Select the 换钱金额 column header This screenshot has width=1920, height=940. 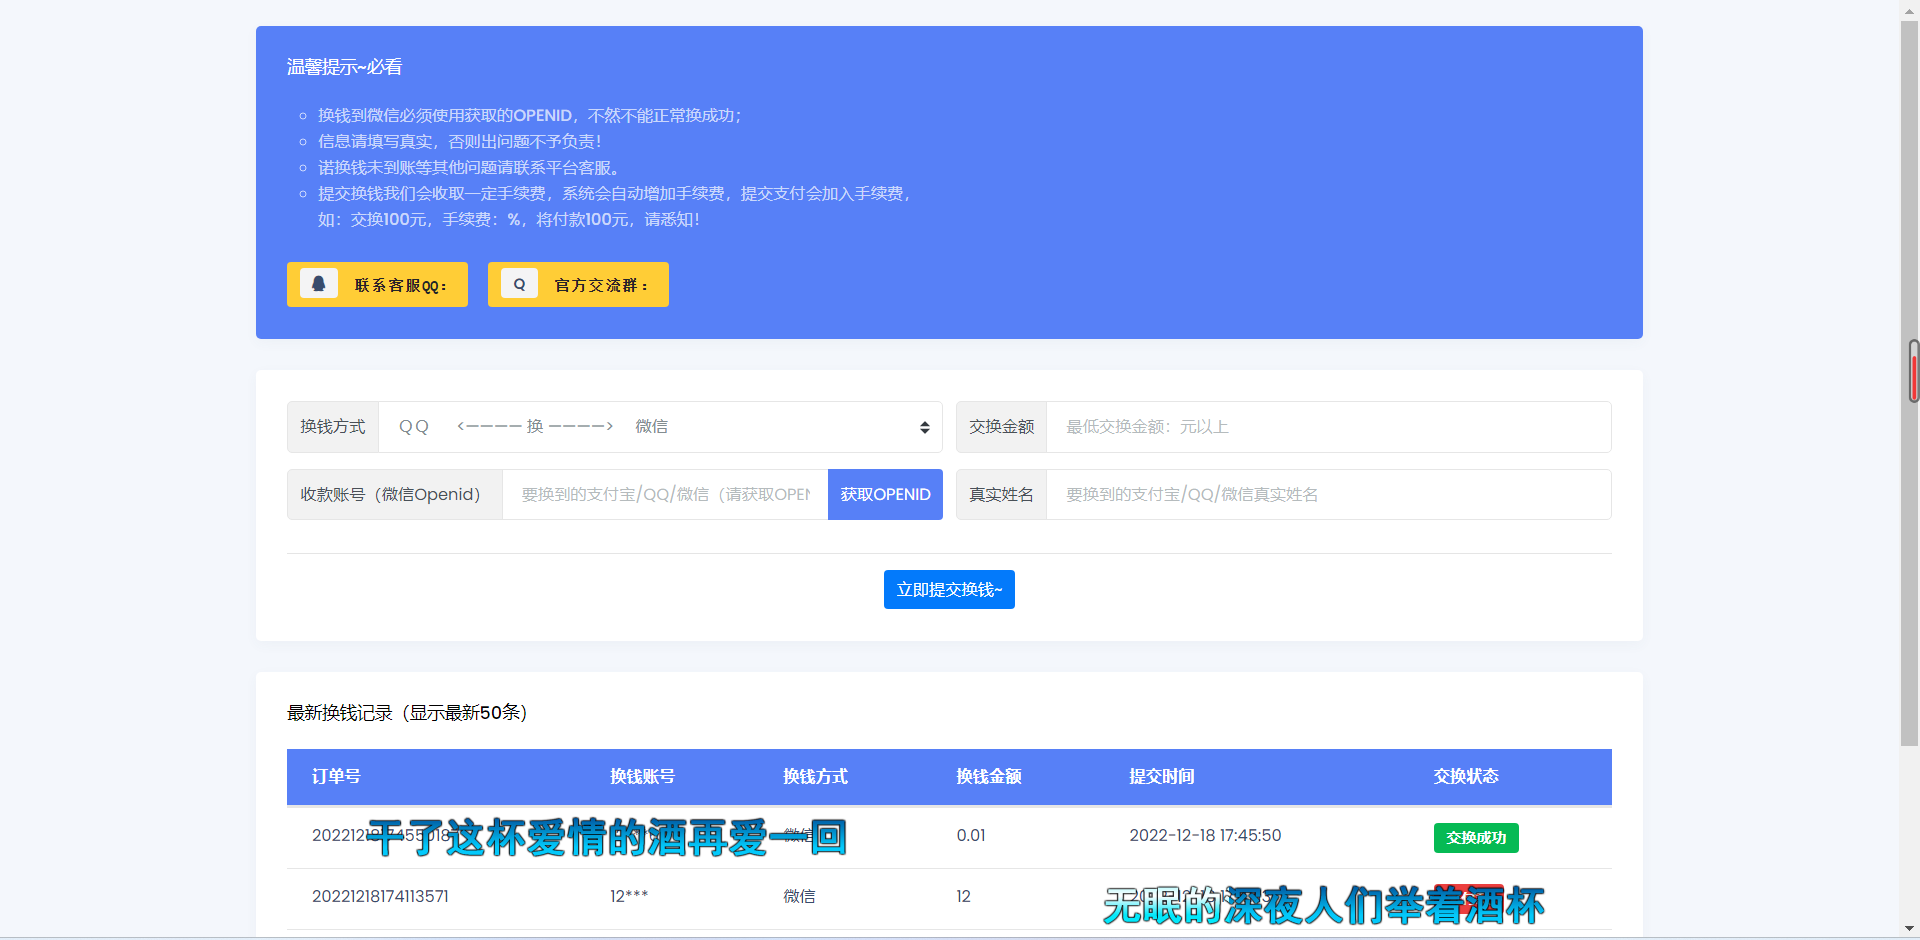click(x=989, y=777)
